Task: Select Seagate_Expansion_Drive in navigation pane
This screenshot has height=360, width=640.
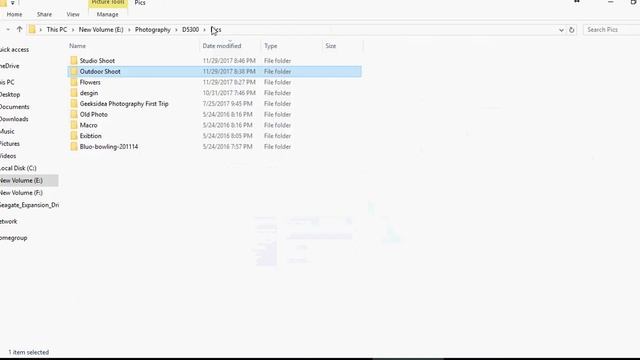Action: (x=29, y=205)
